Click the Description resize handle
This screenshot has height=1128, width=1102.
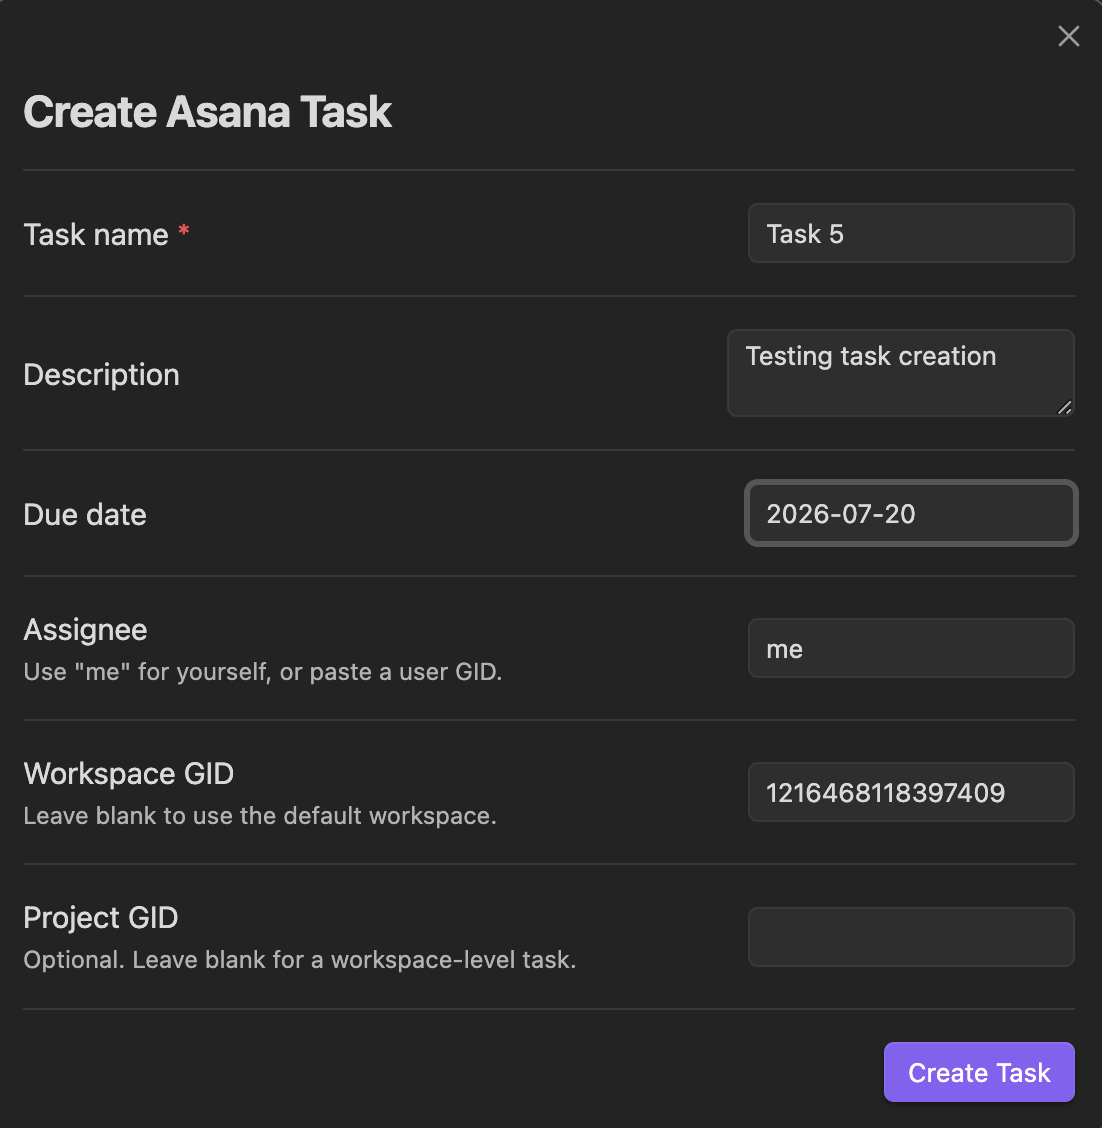[x=1065, y=407]
